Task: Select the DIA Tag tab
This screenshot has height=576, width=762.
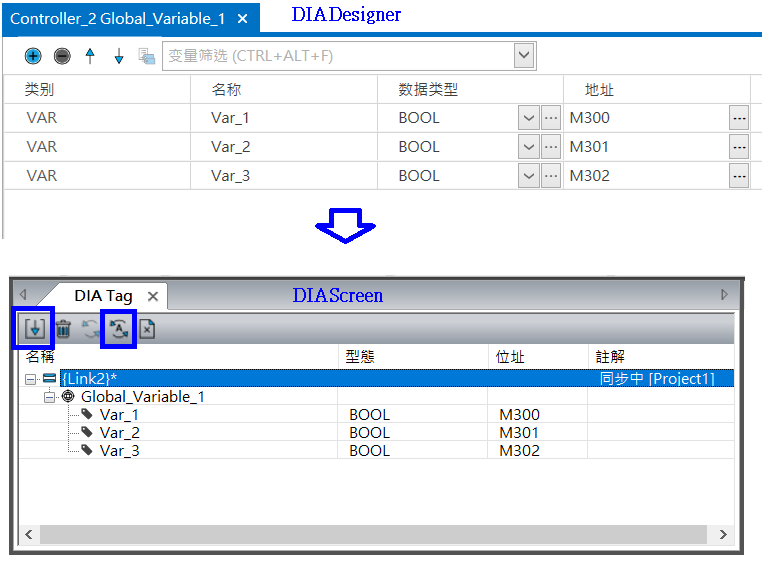Action: (103, 296)
